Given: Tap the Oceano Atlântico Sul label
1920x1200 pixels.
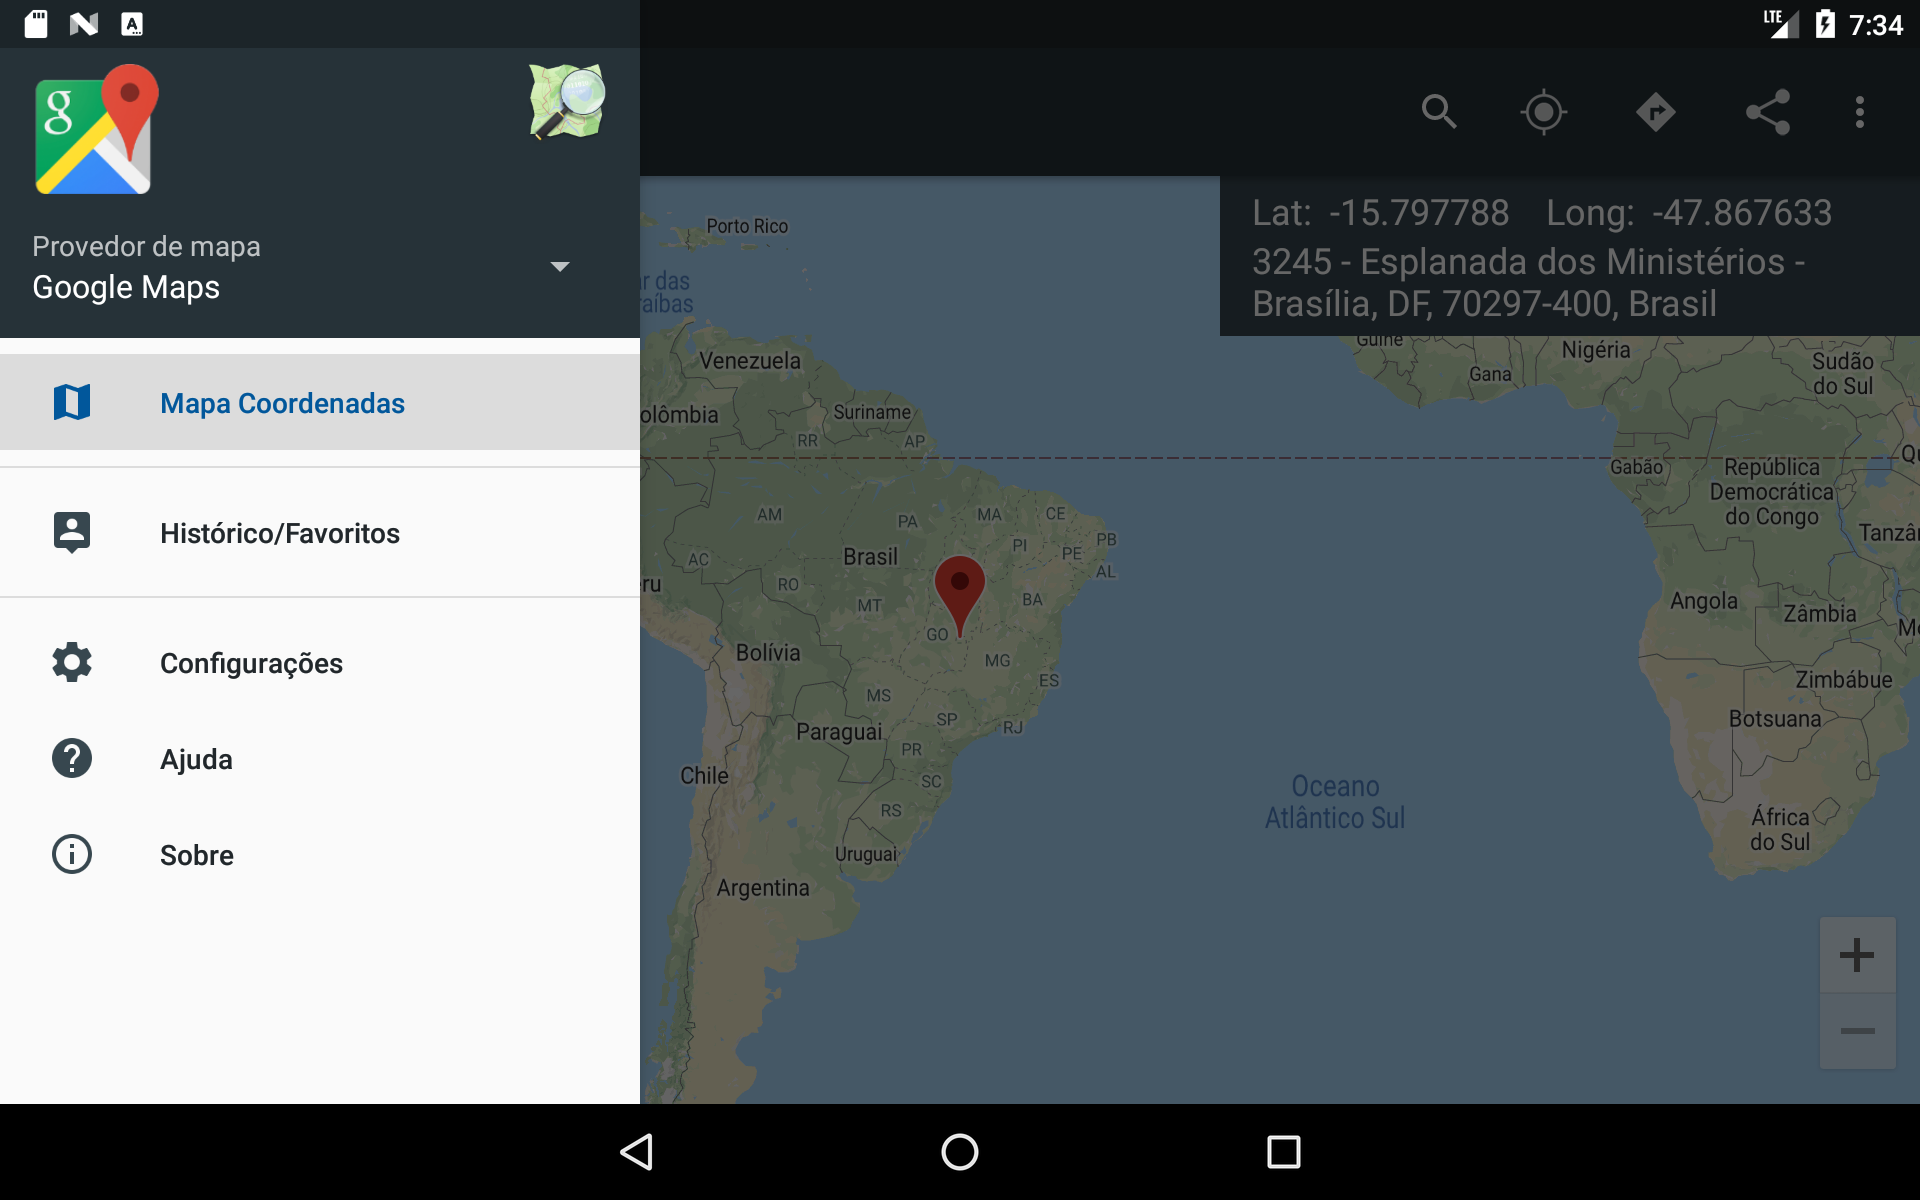Looking at the screenshot, I should click(x=1335, y=802).
